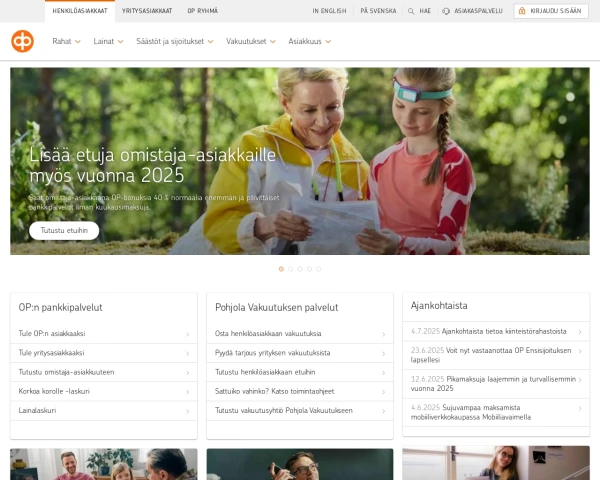Switch language to In English
This screenshot has height=480, width=600.
pyautogui.click(x=329, y=11)
